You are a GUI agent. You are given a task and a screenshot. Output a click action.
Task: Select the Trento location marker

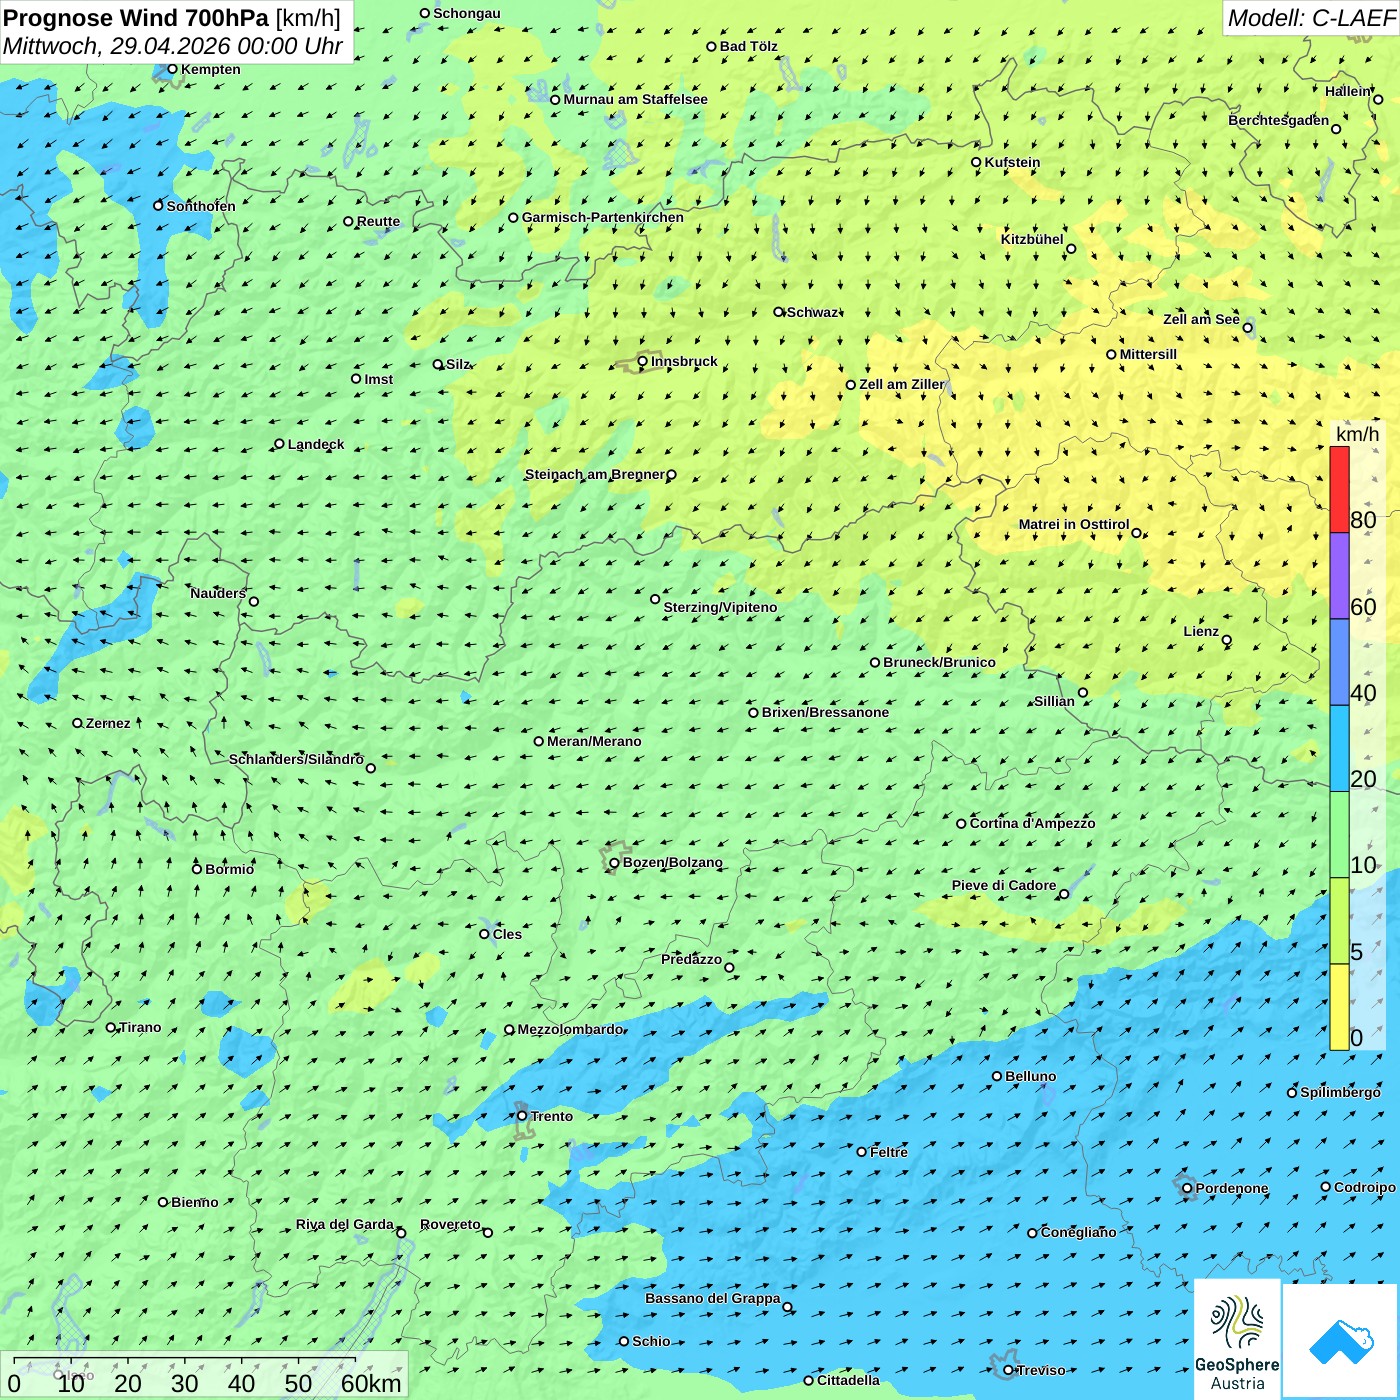tap(522, 1116)
